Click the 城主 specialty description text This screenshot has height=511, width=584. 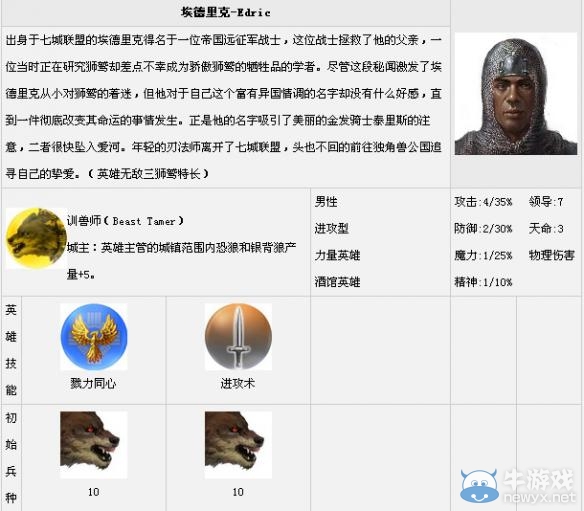(182, 261)
